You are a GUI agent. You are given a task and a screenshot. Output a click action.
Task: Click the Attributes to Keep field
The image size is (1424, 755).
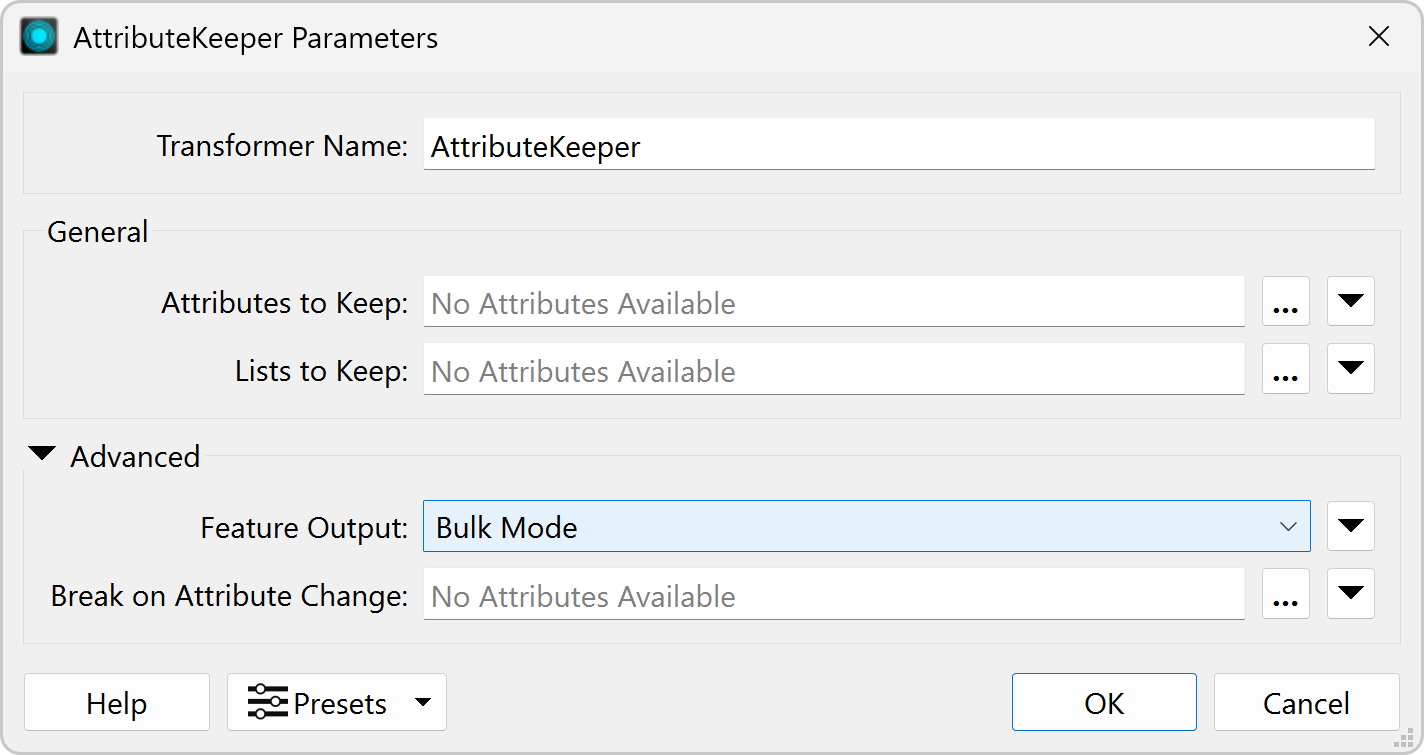click(x=834, y=302)
